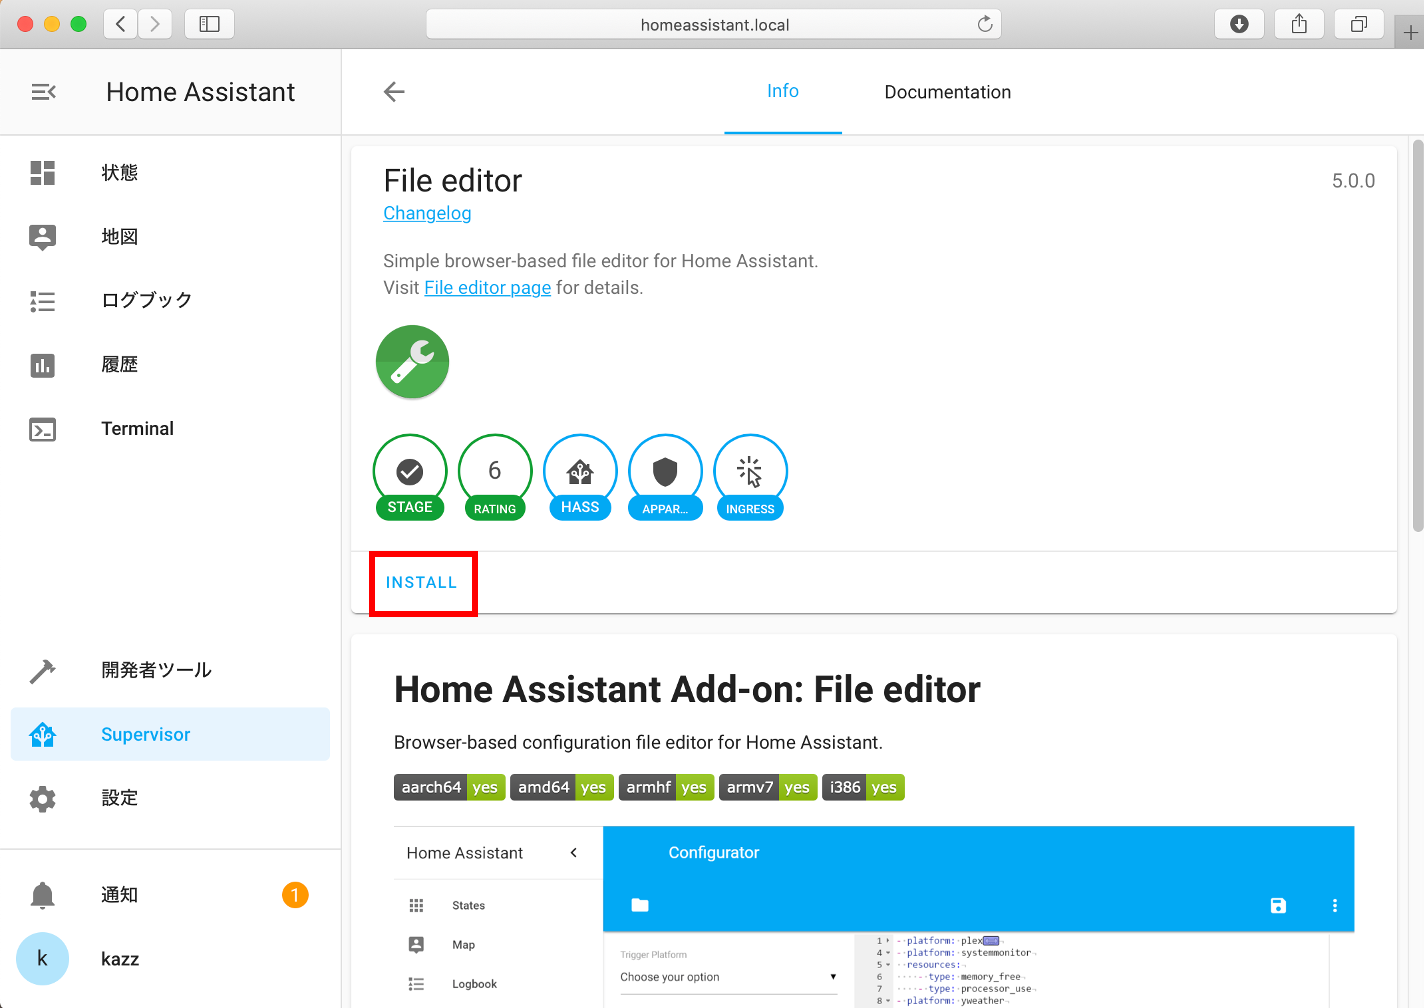Open a new Safari tab
The height and width of the screenshot is (1008, 1424).
1410,33
